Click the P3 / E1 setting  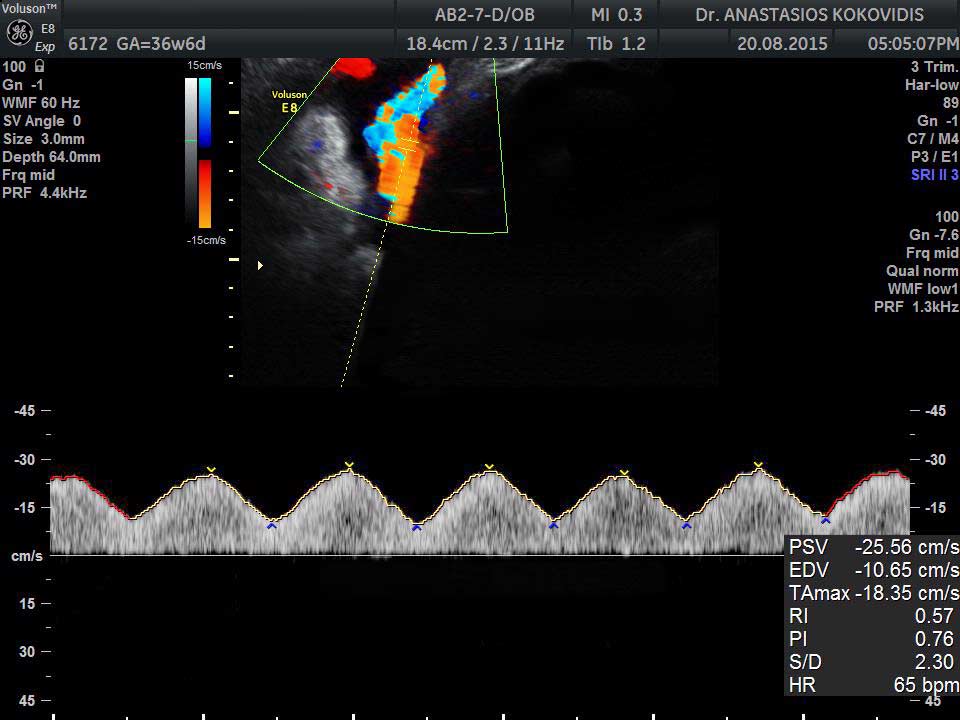tap(934, 157)
